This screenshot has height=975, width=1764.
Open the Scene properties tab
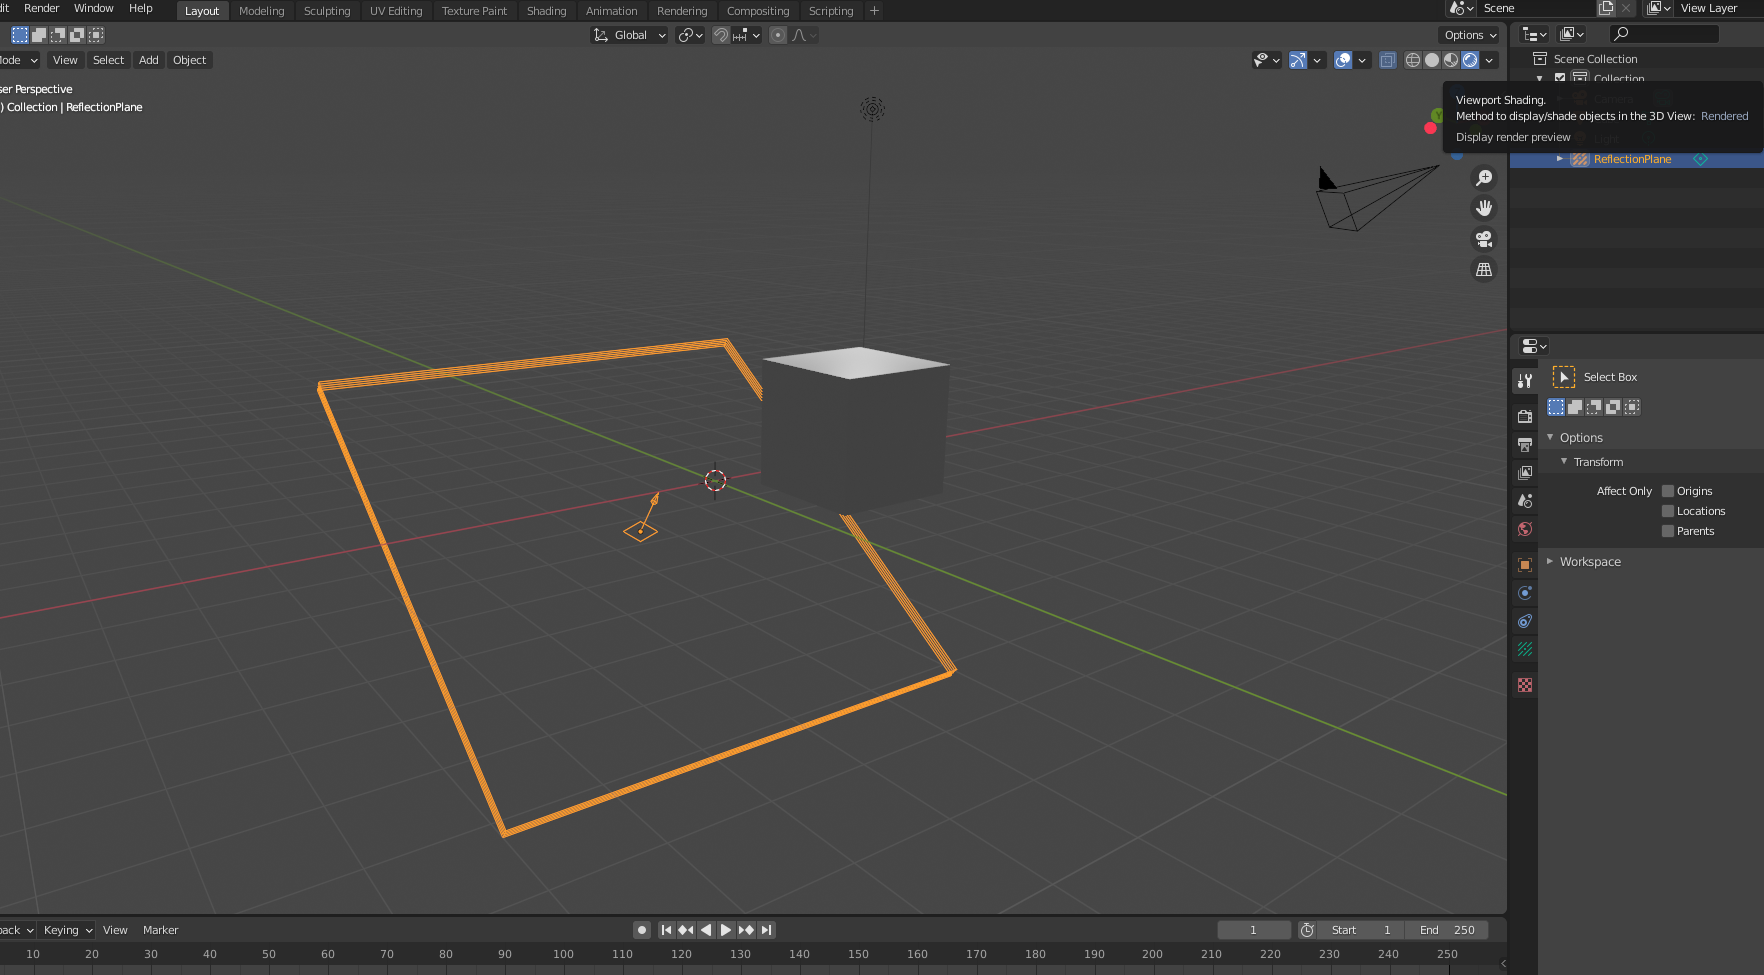(1525, 500)
